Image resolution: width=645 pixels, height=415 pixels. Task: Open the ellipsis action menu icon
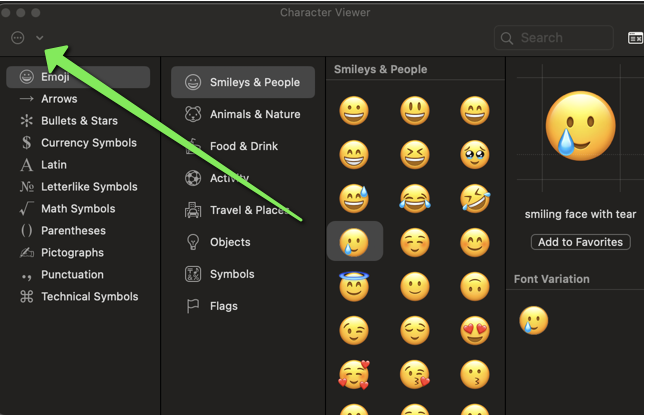(18, 38)
